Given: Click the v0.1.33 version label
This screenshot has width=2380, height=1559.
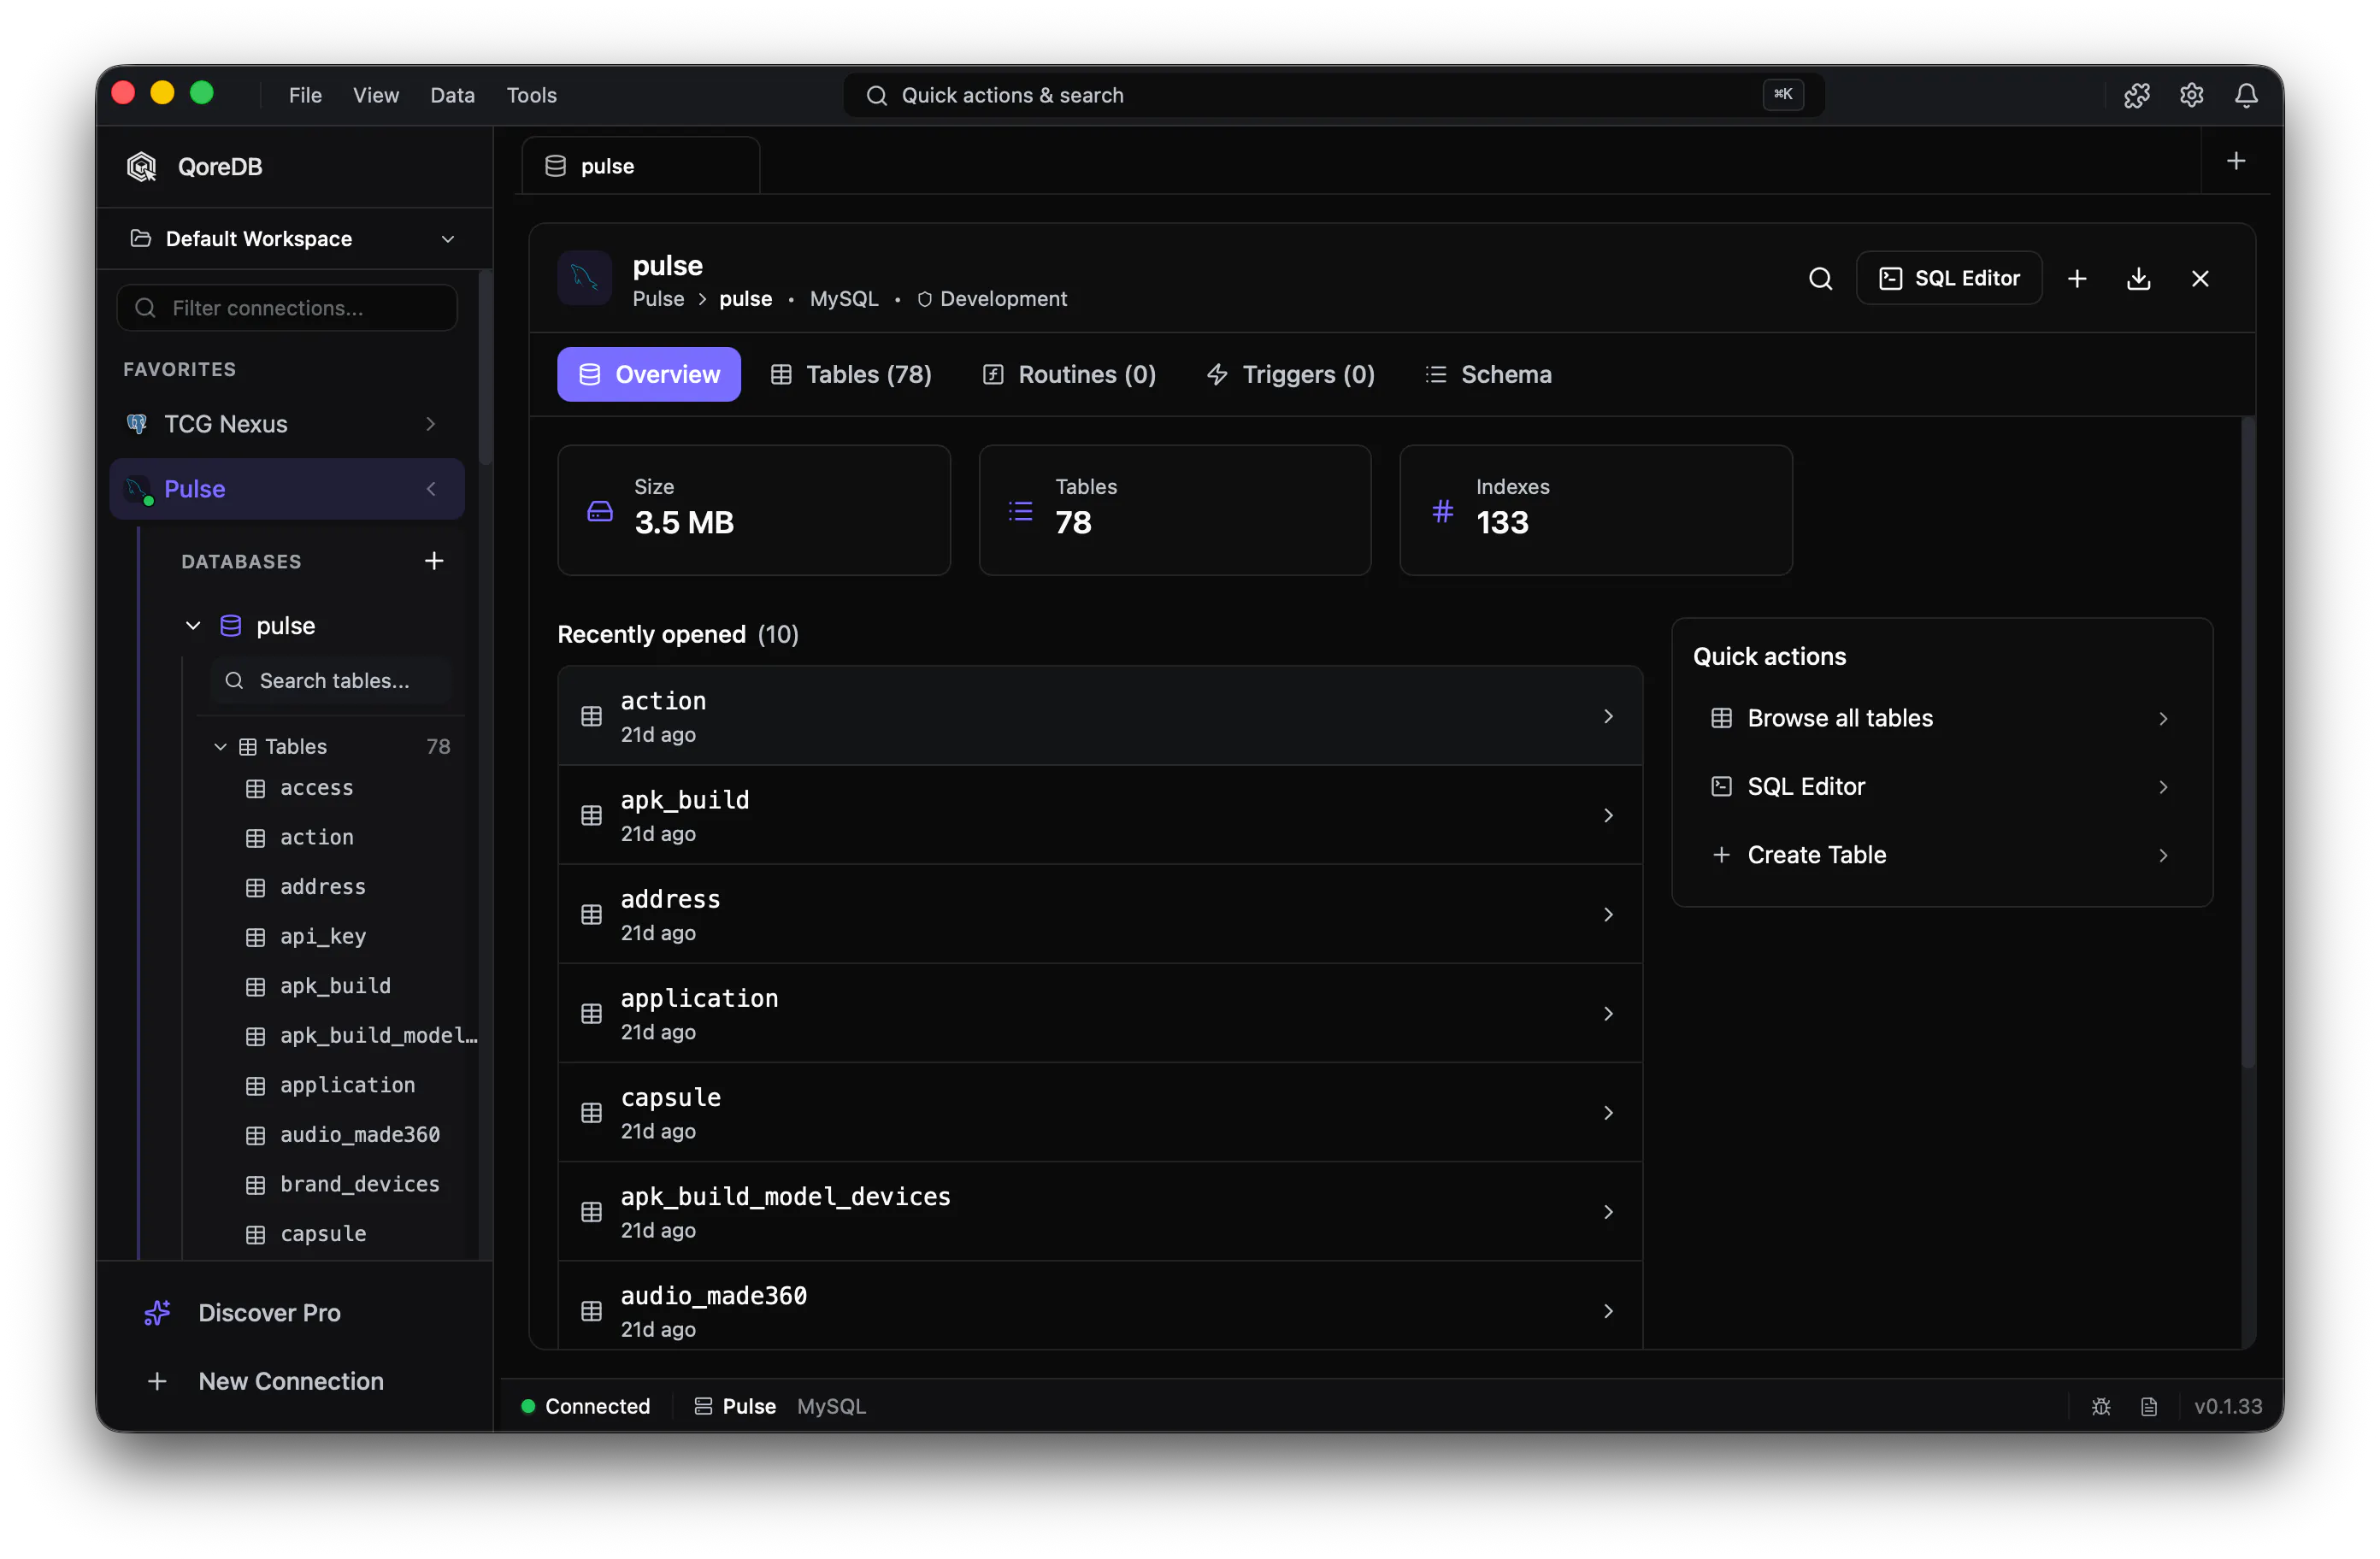Looking at the screenshot, I should coord(2228,1406).
